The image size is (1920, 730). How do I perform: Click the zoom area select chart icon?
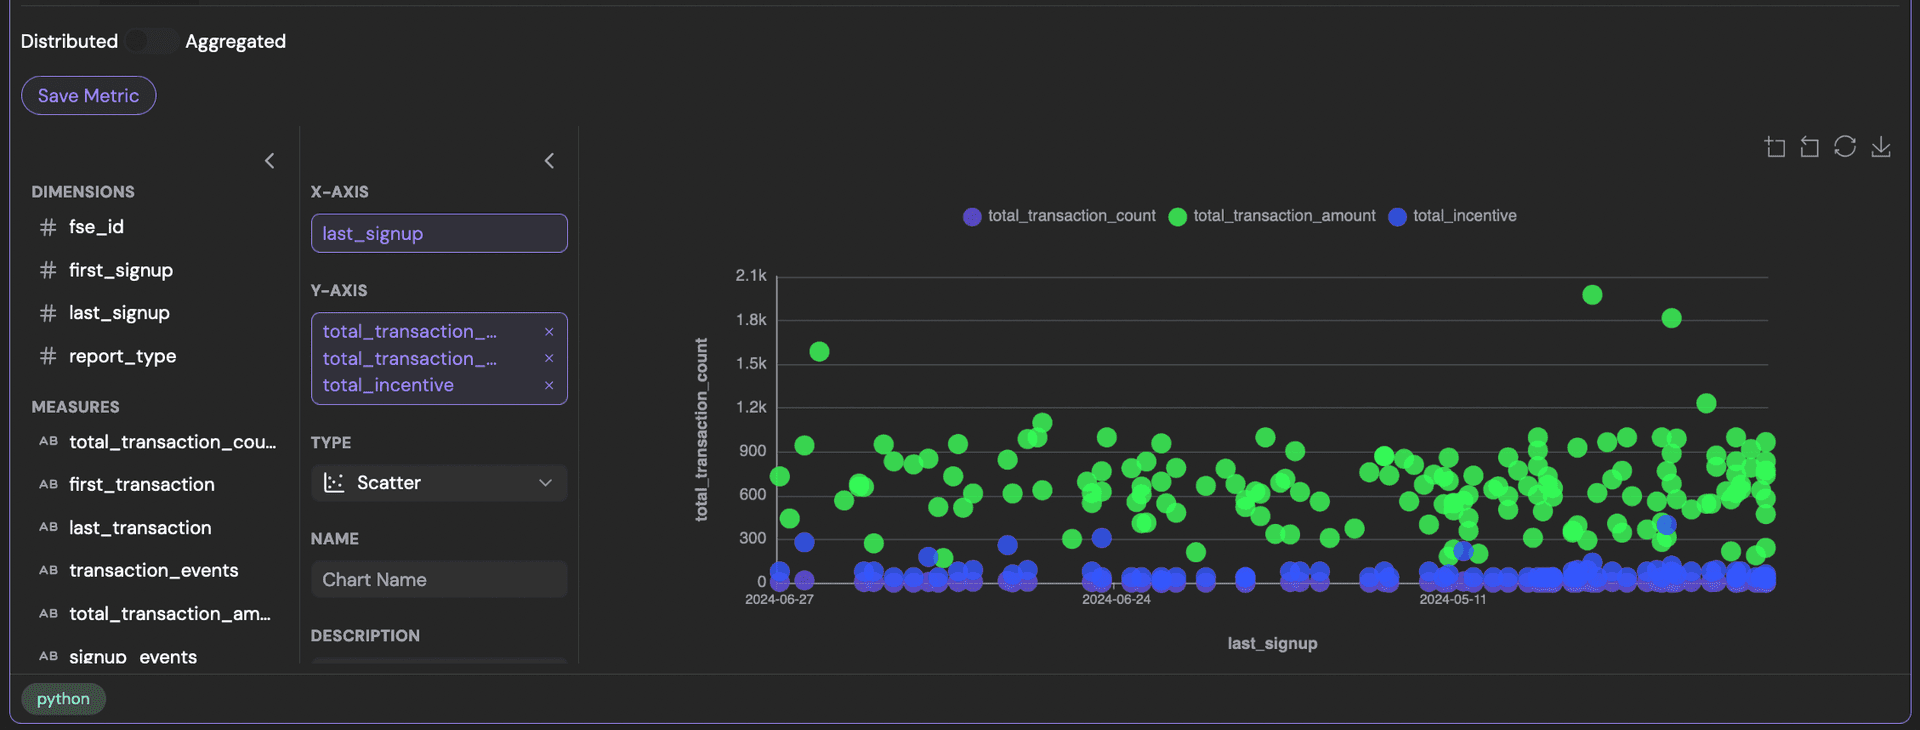[x=1775, y=147]
